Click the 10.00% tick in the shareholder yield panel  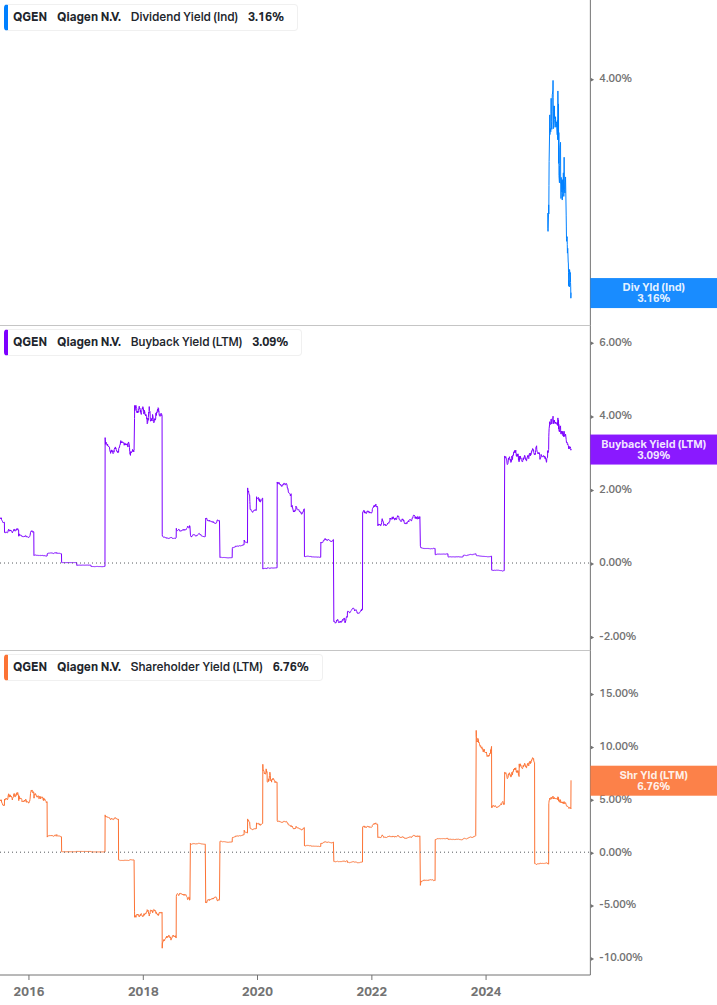(x=618, y=746)
